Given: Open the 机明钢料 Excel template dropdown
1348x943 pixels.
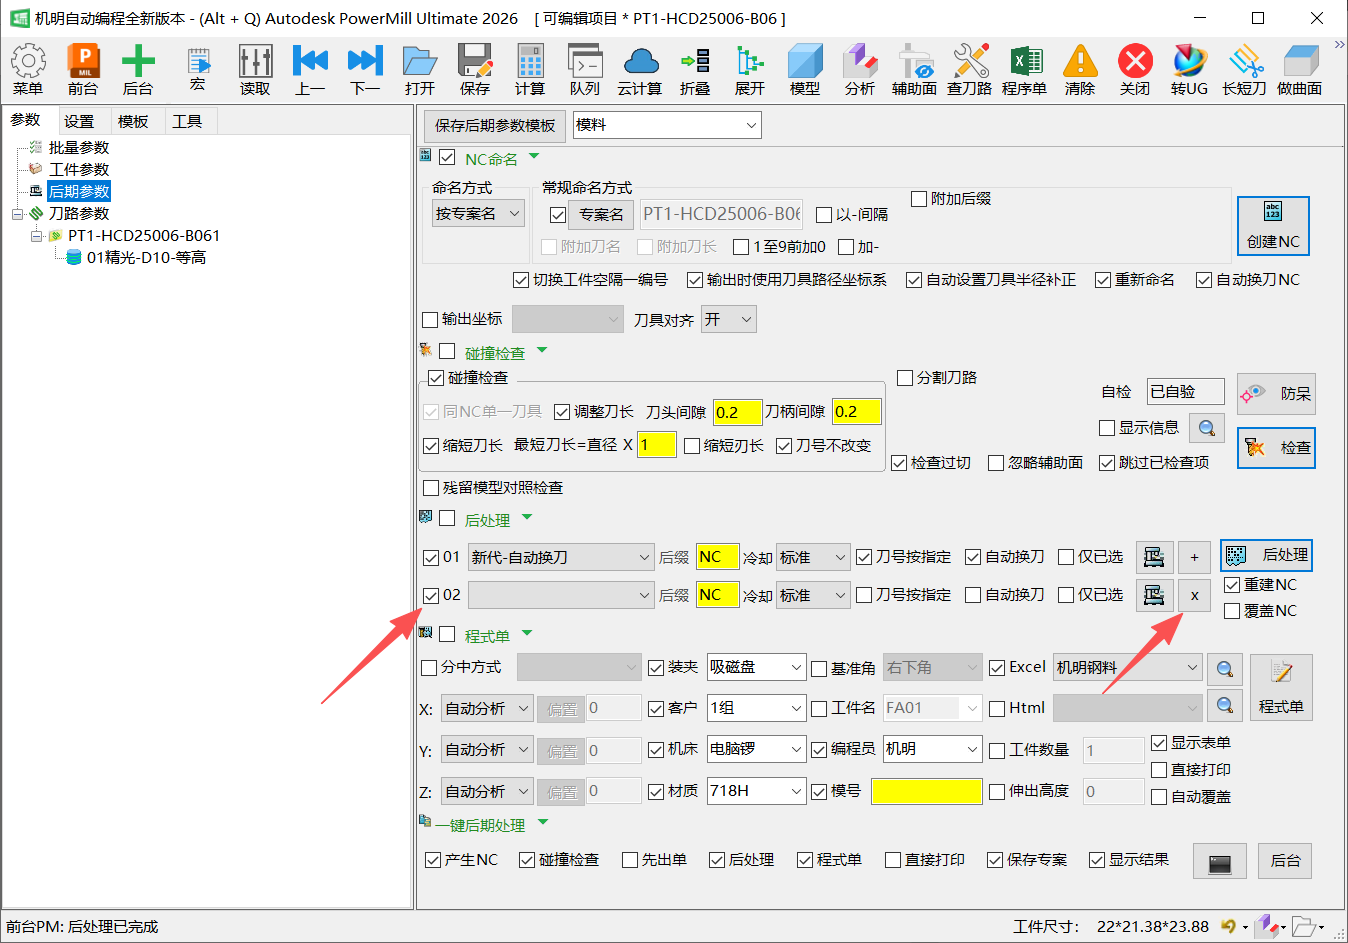Looking at the screenshot, I should [x=1128, y=667].
